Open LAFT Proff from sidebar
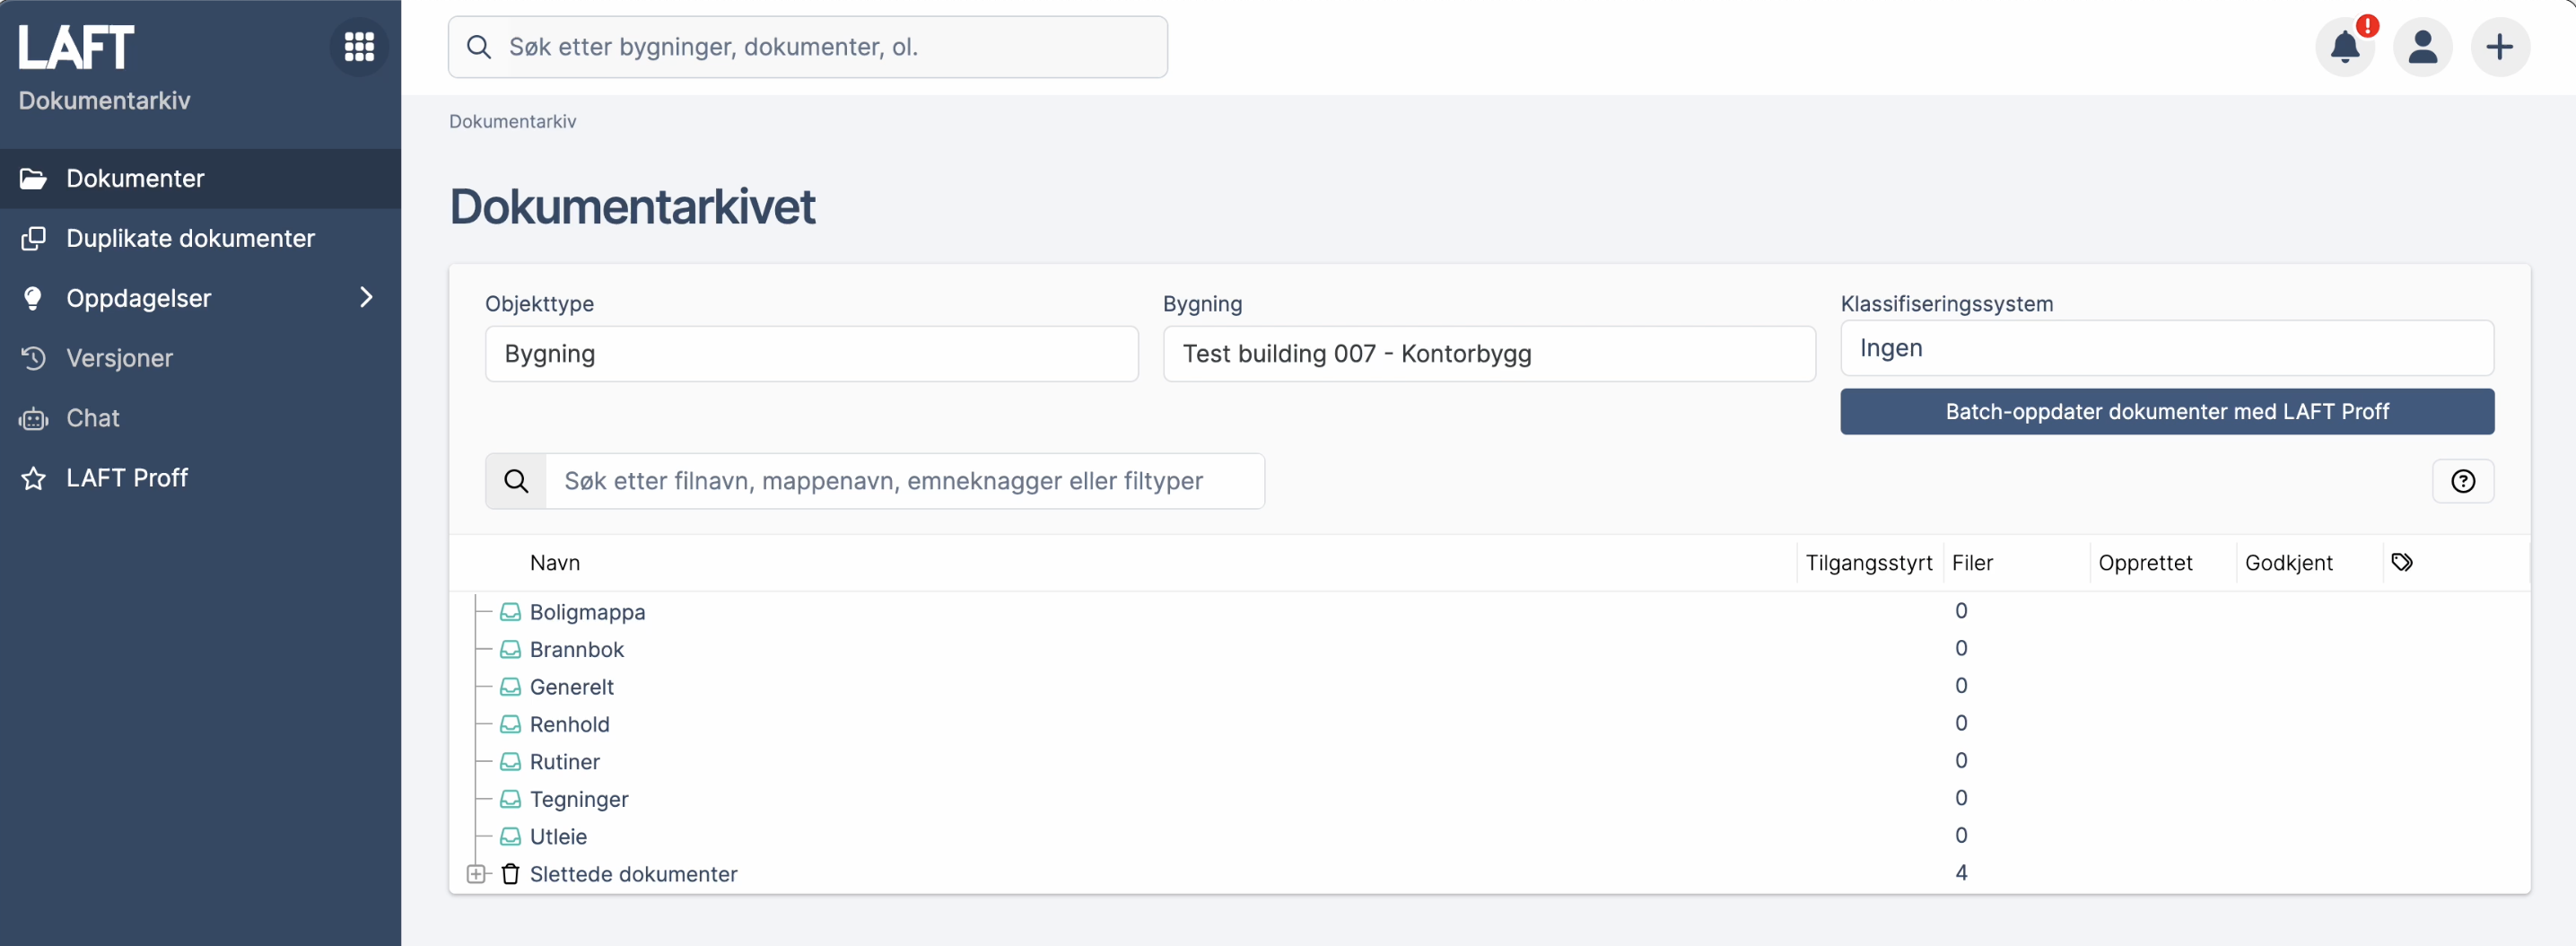This screenshot has width=2576, height=946. [200, 478]
